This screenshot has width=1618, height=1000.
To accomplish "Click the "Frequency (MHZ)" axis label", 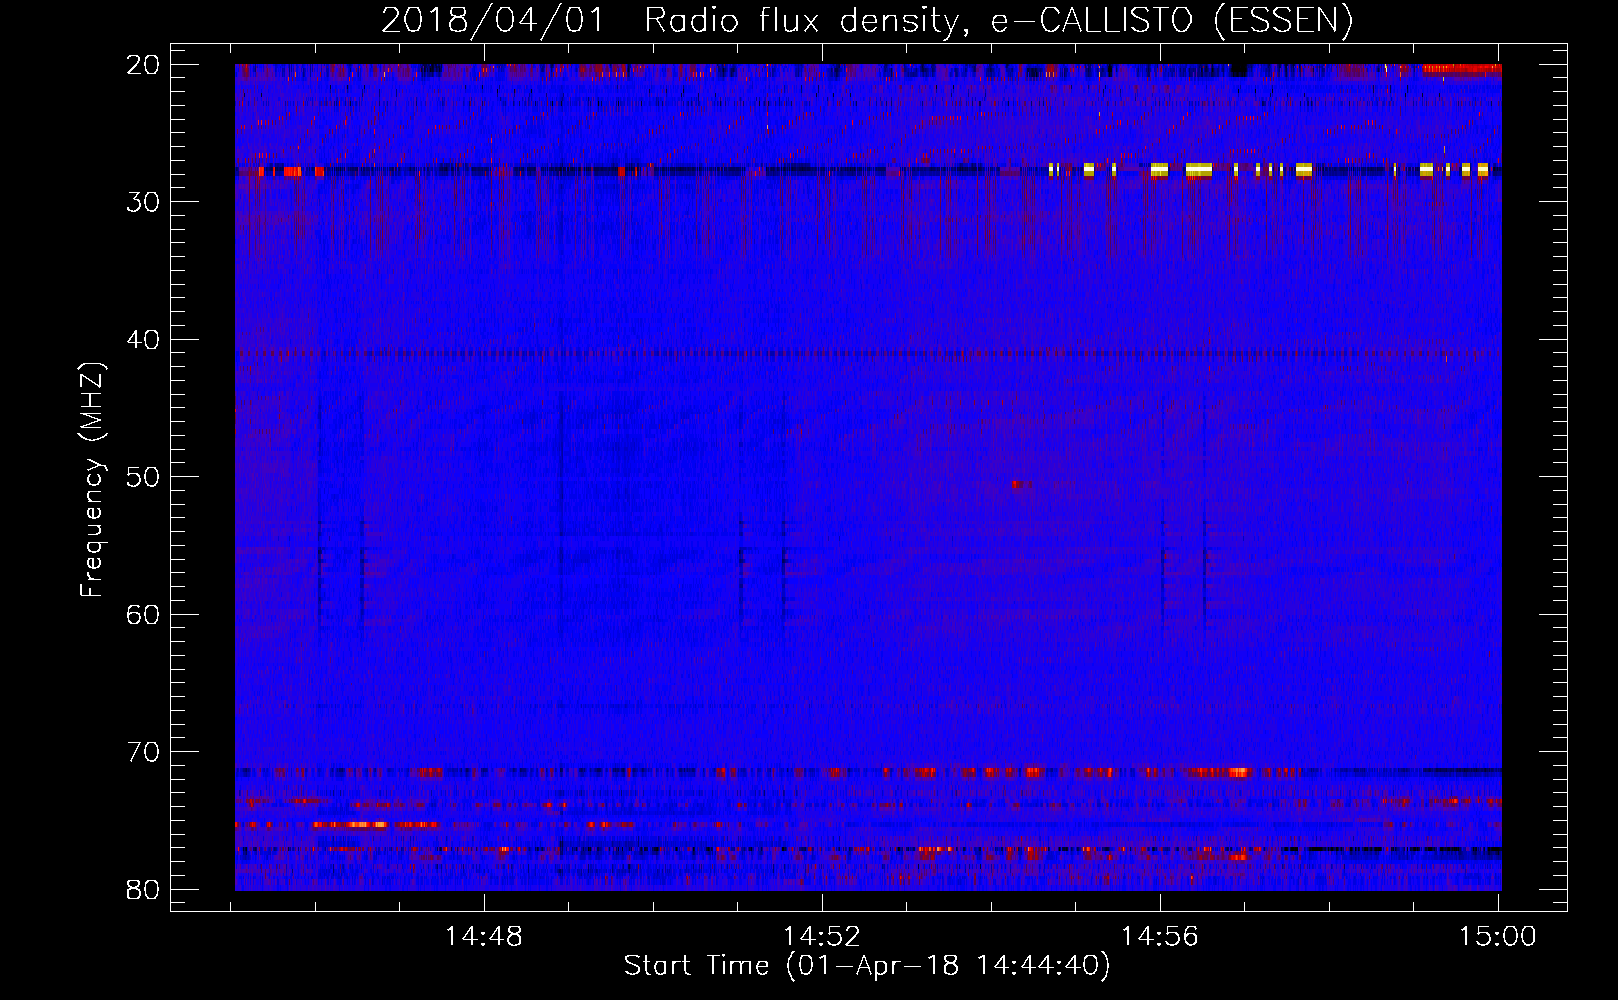I will point(91,479).
